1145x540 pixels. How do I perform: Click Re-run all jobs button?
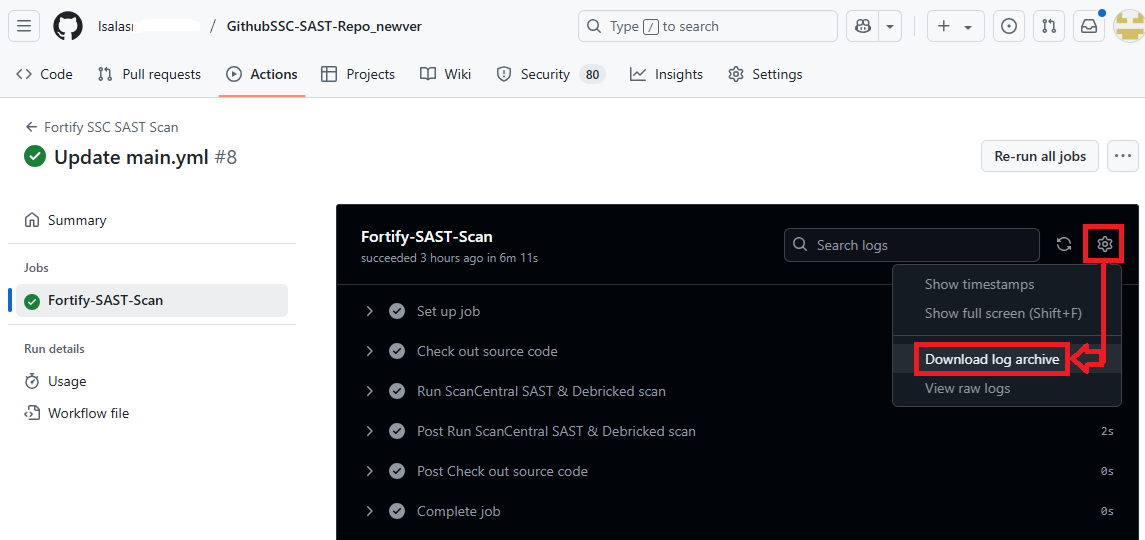coord(1040,156)
